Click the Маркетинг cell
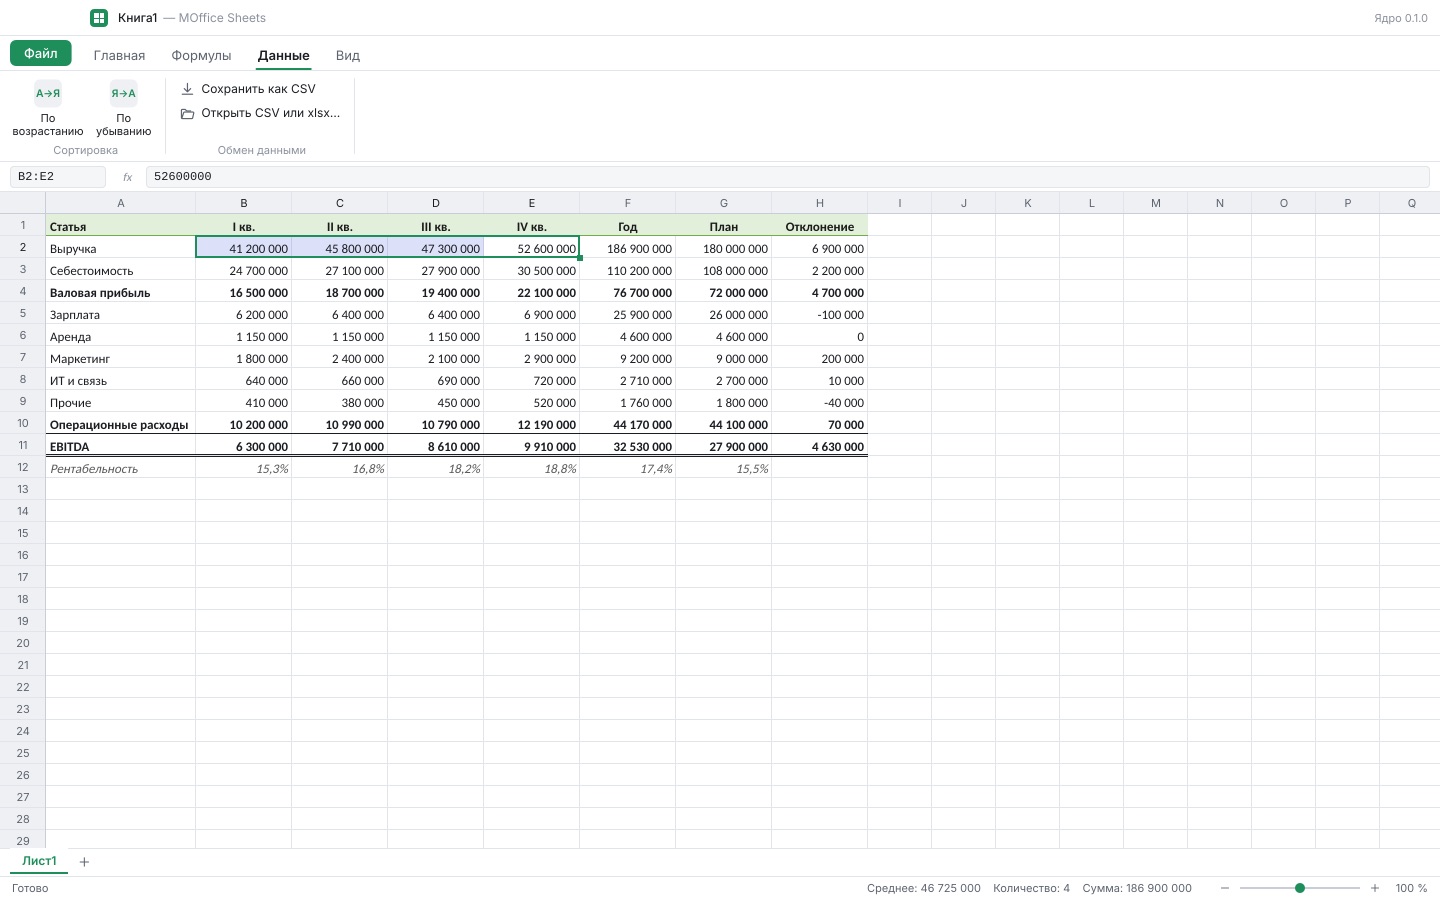Screen dimensions: 1440x900 pos(121,358)
